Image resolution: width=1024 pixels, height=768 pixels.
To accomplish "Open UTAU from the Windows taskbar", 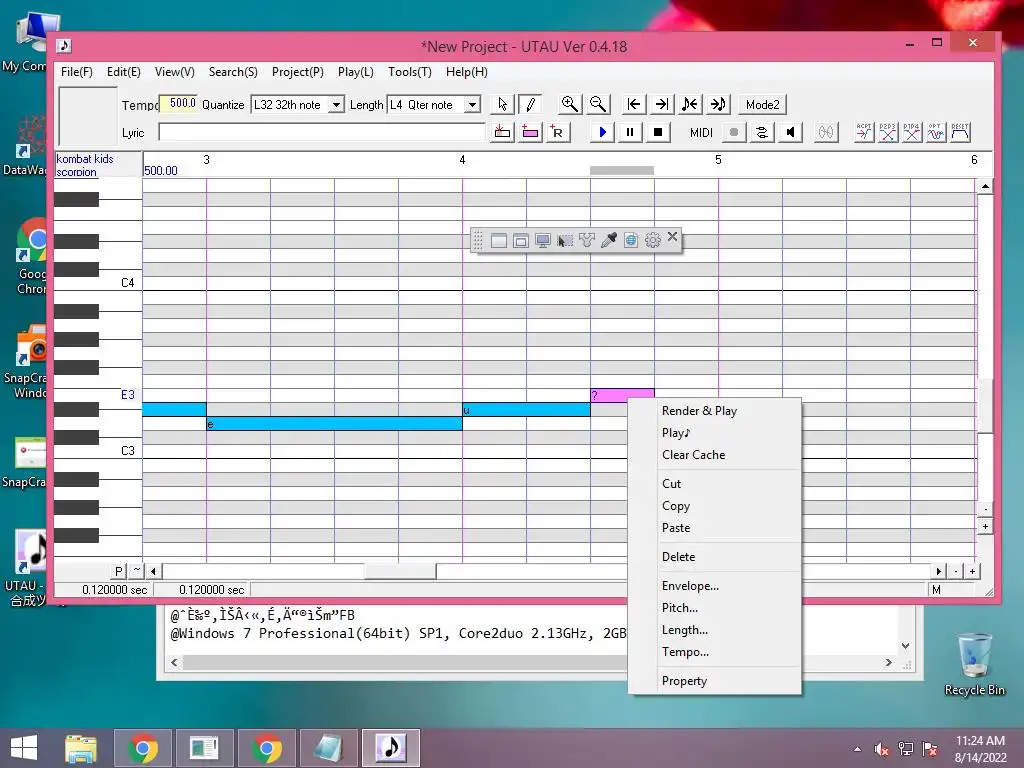I will [391, 748].
